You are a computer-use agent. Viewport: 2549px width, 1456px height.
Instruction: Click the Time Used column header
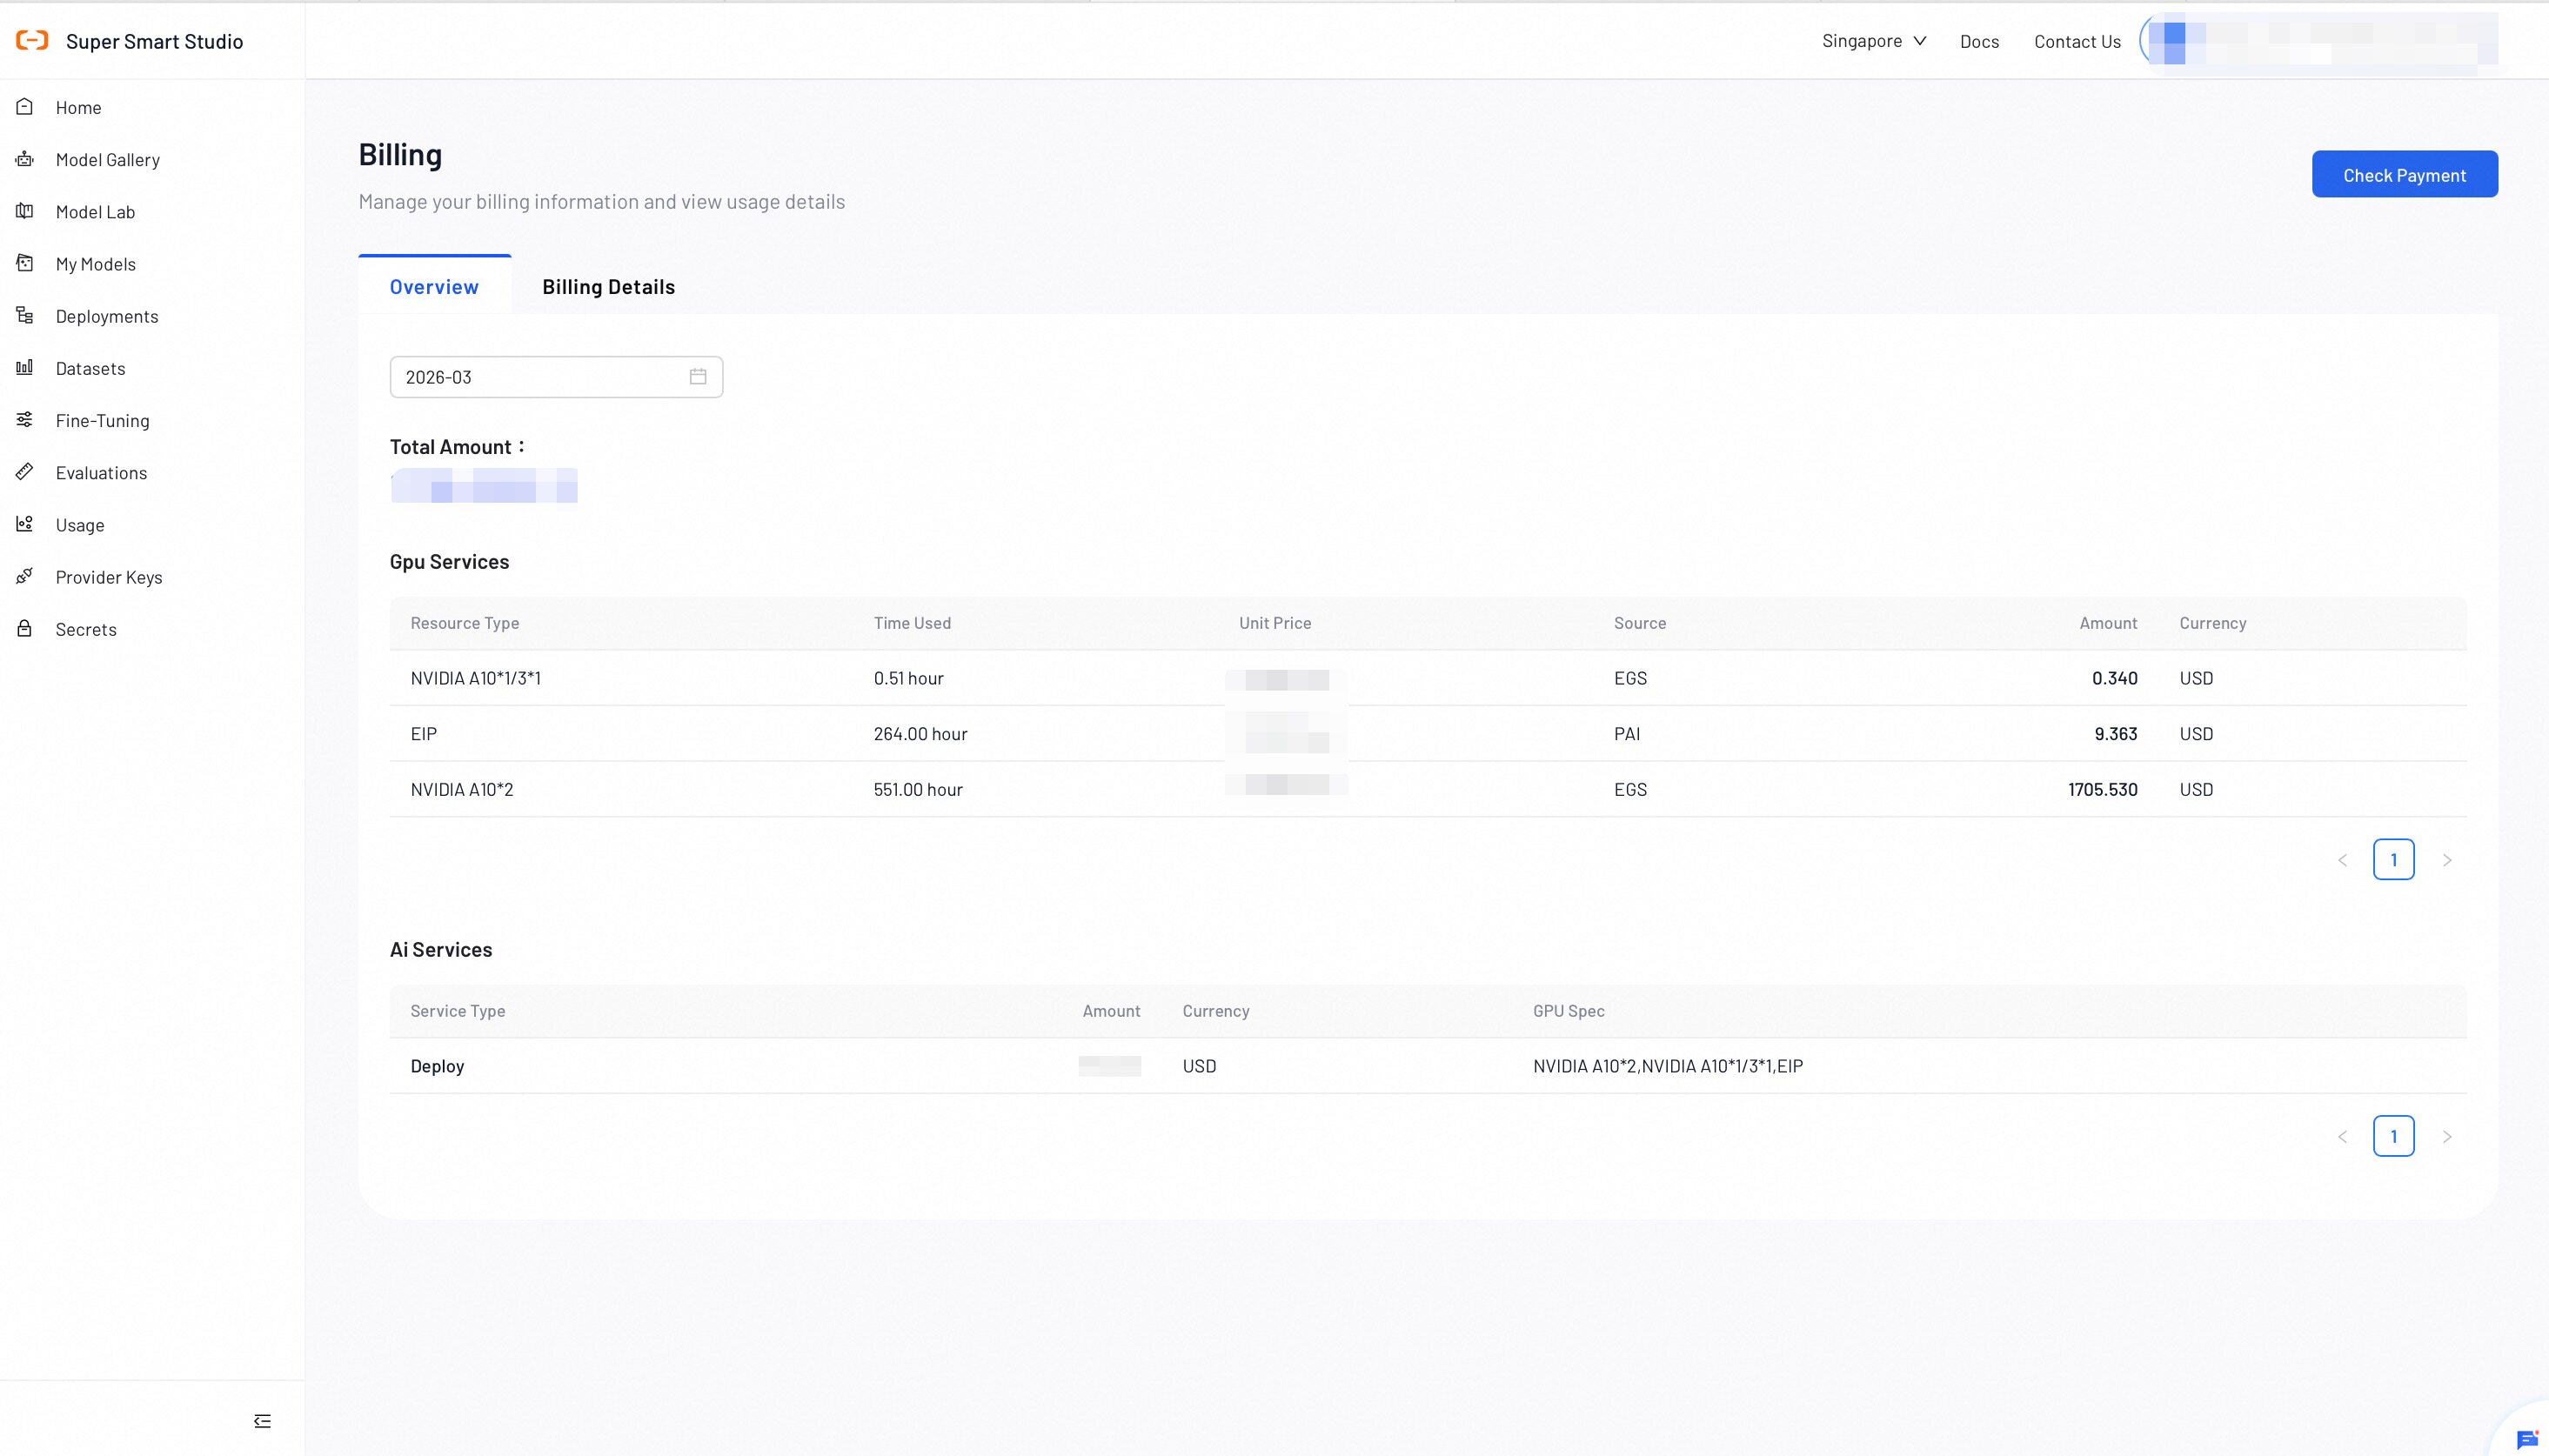[912, 623]
